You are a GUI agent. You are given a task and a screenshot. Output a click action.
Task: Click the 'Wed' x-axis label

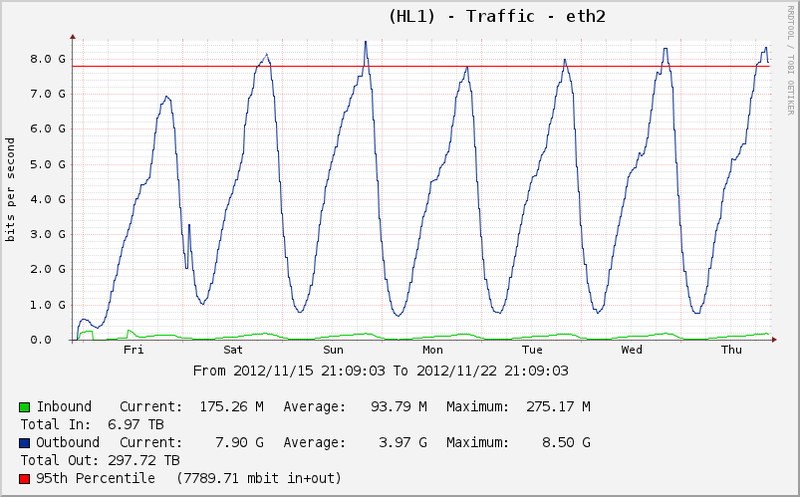tap(632, 350)
